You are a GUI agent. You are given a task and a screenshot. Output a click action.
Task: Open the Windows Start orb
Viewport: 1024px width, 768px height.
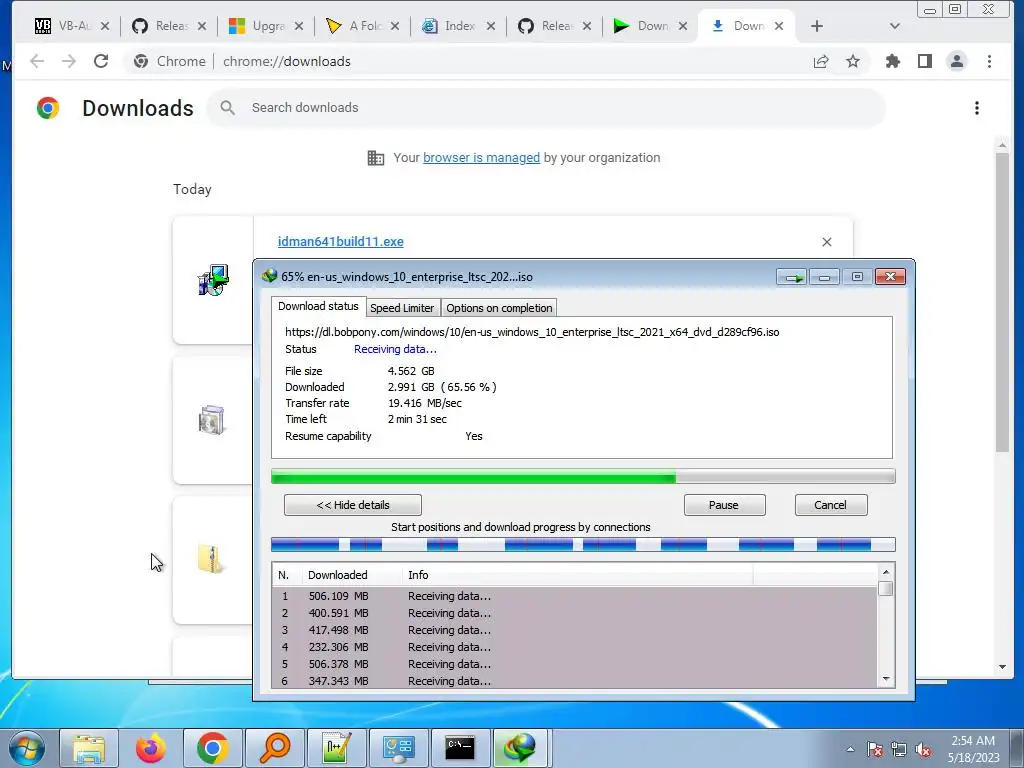27,748
